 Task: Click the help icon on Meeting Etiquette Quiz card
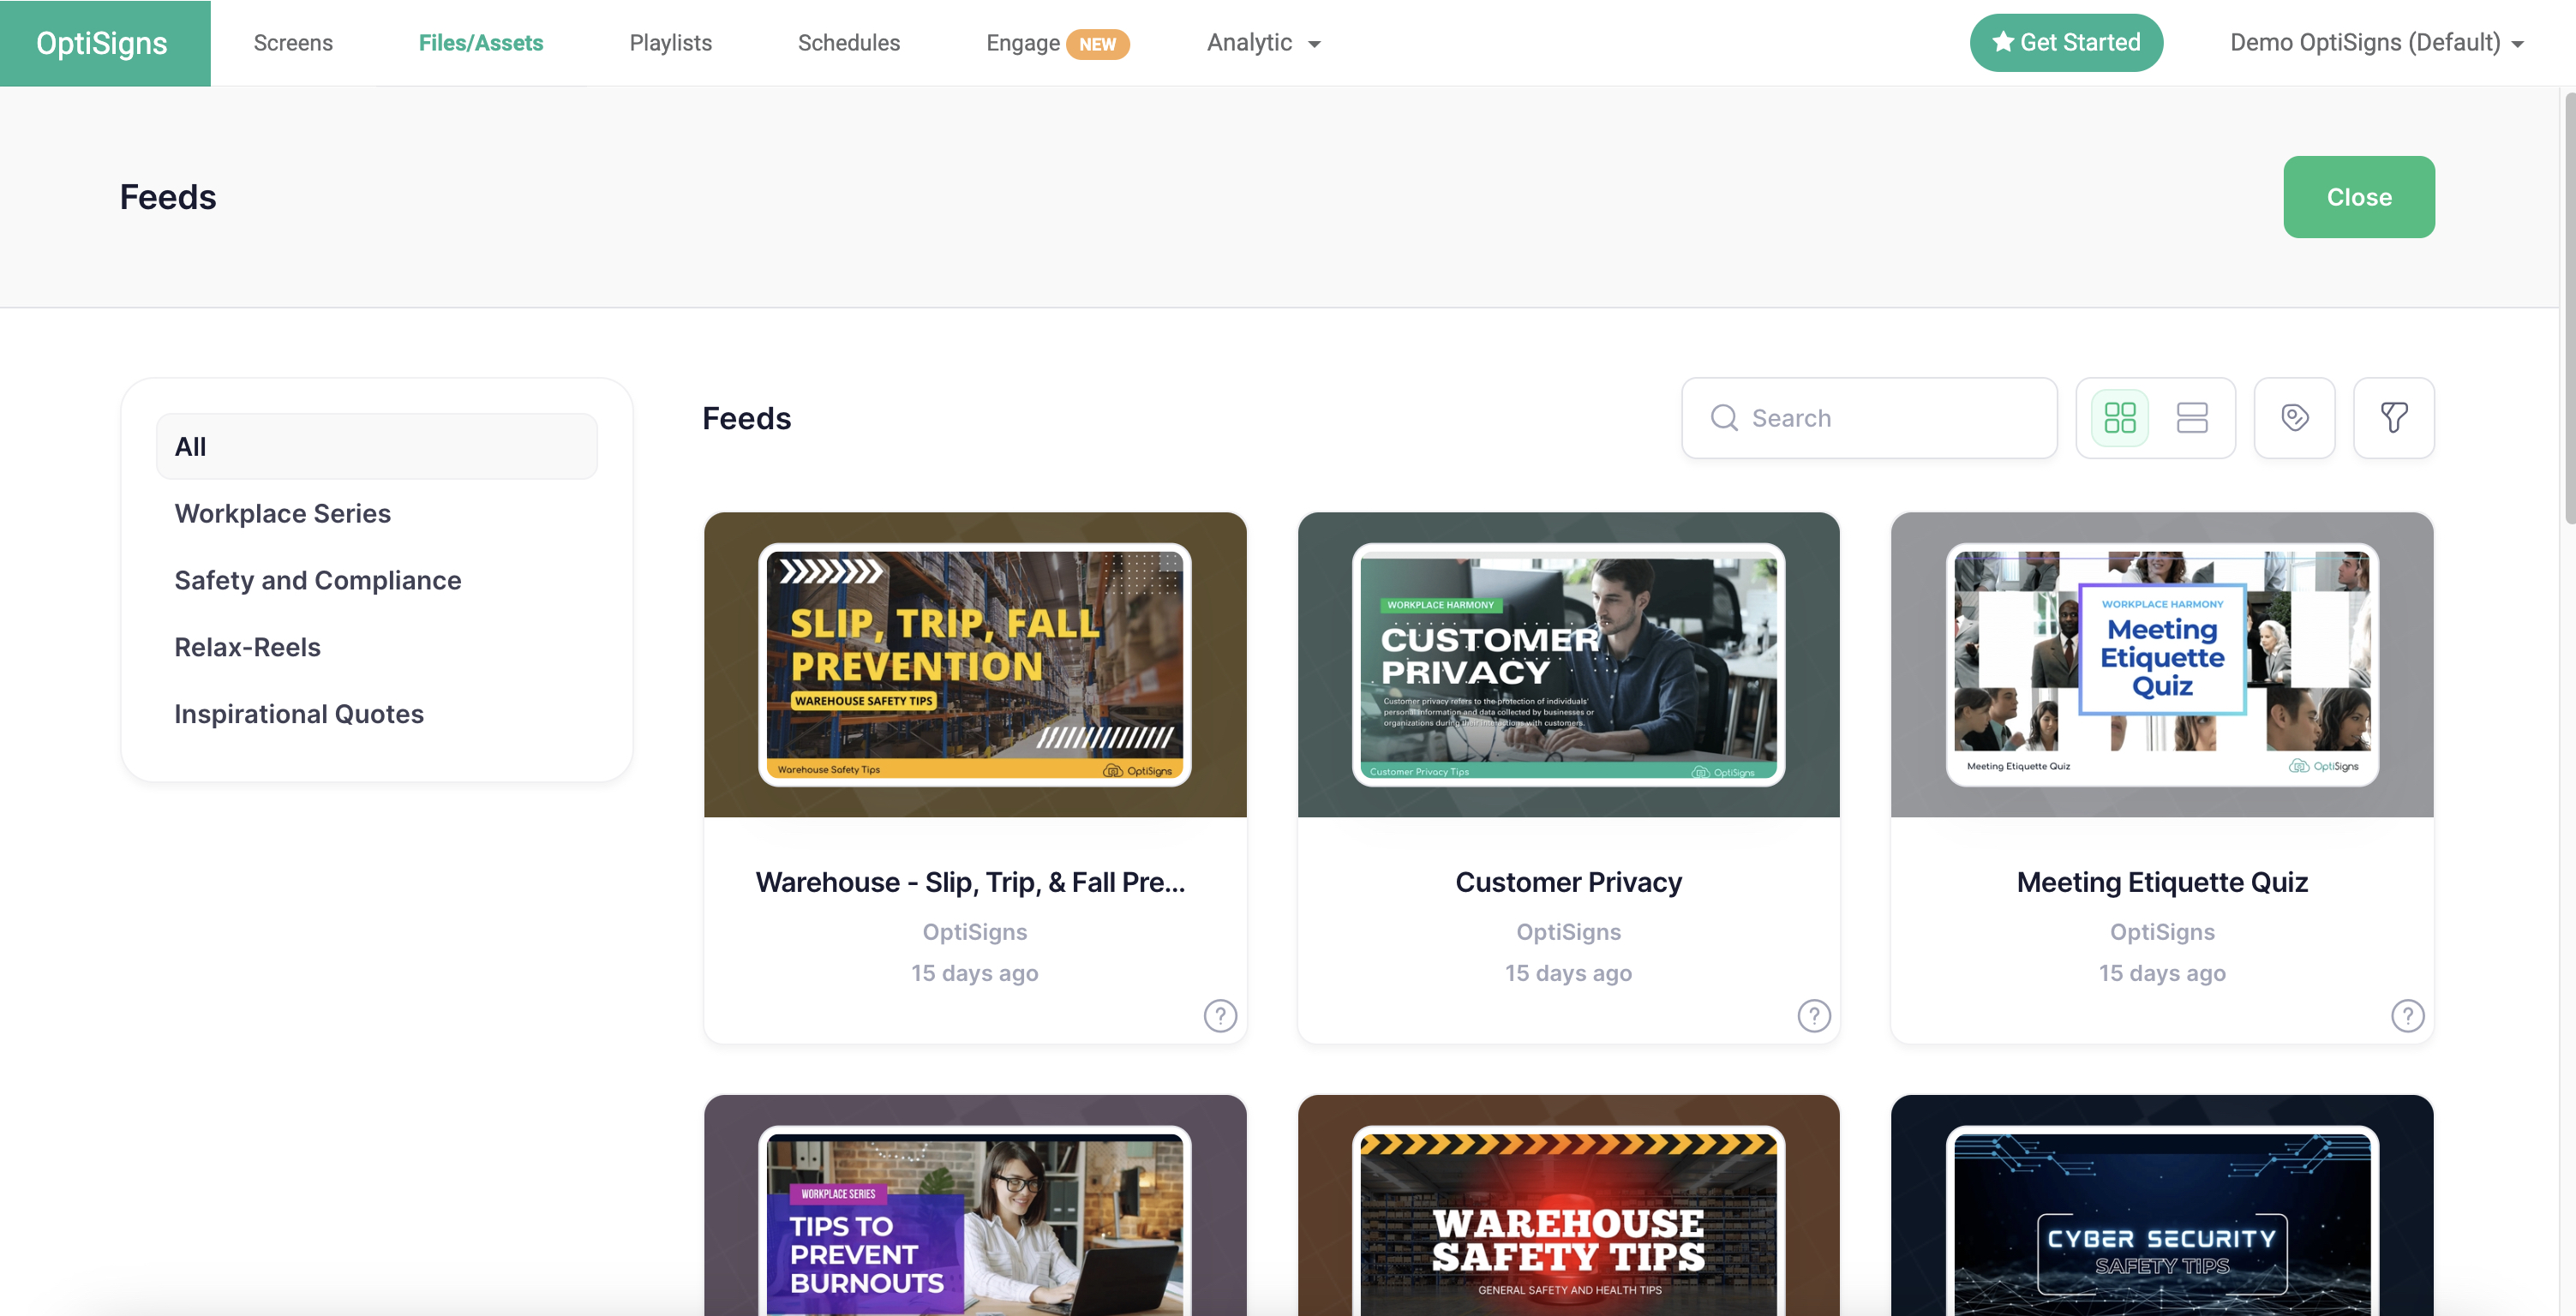pyautogui.click(x=2407, y=1015)
